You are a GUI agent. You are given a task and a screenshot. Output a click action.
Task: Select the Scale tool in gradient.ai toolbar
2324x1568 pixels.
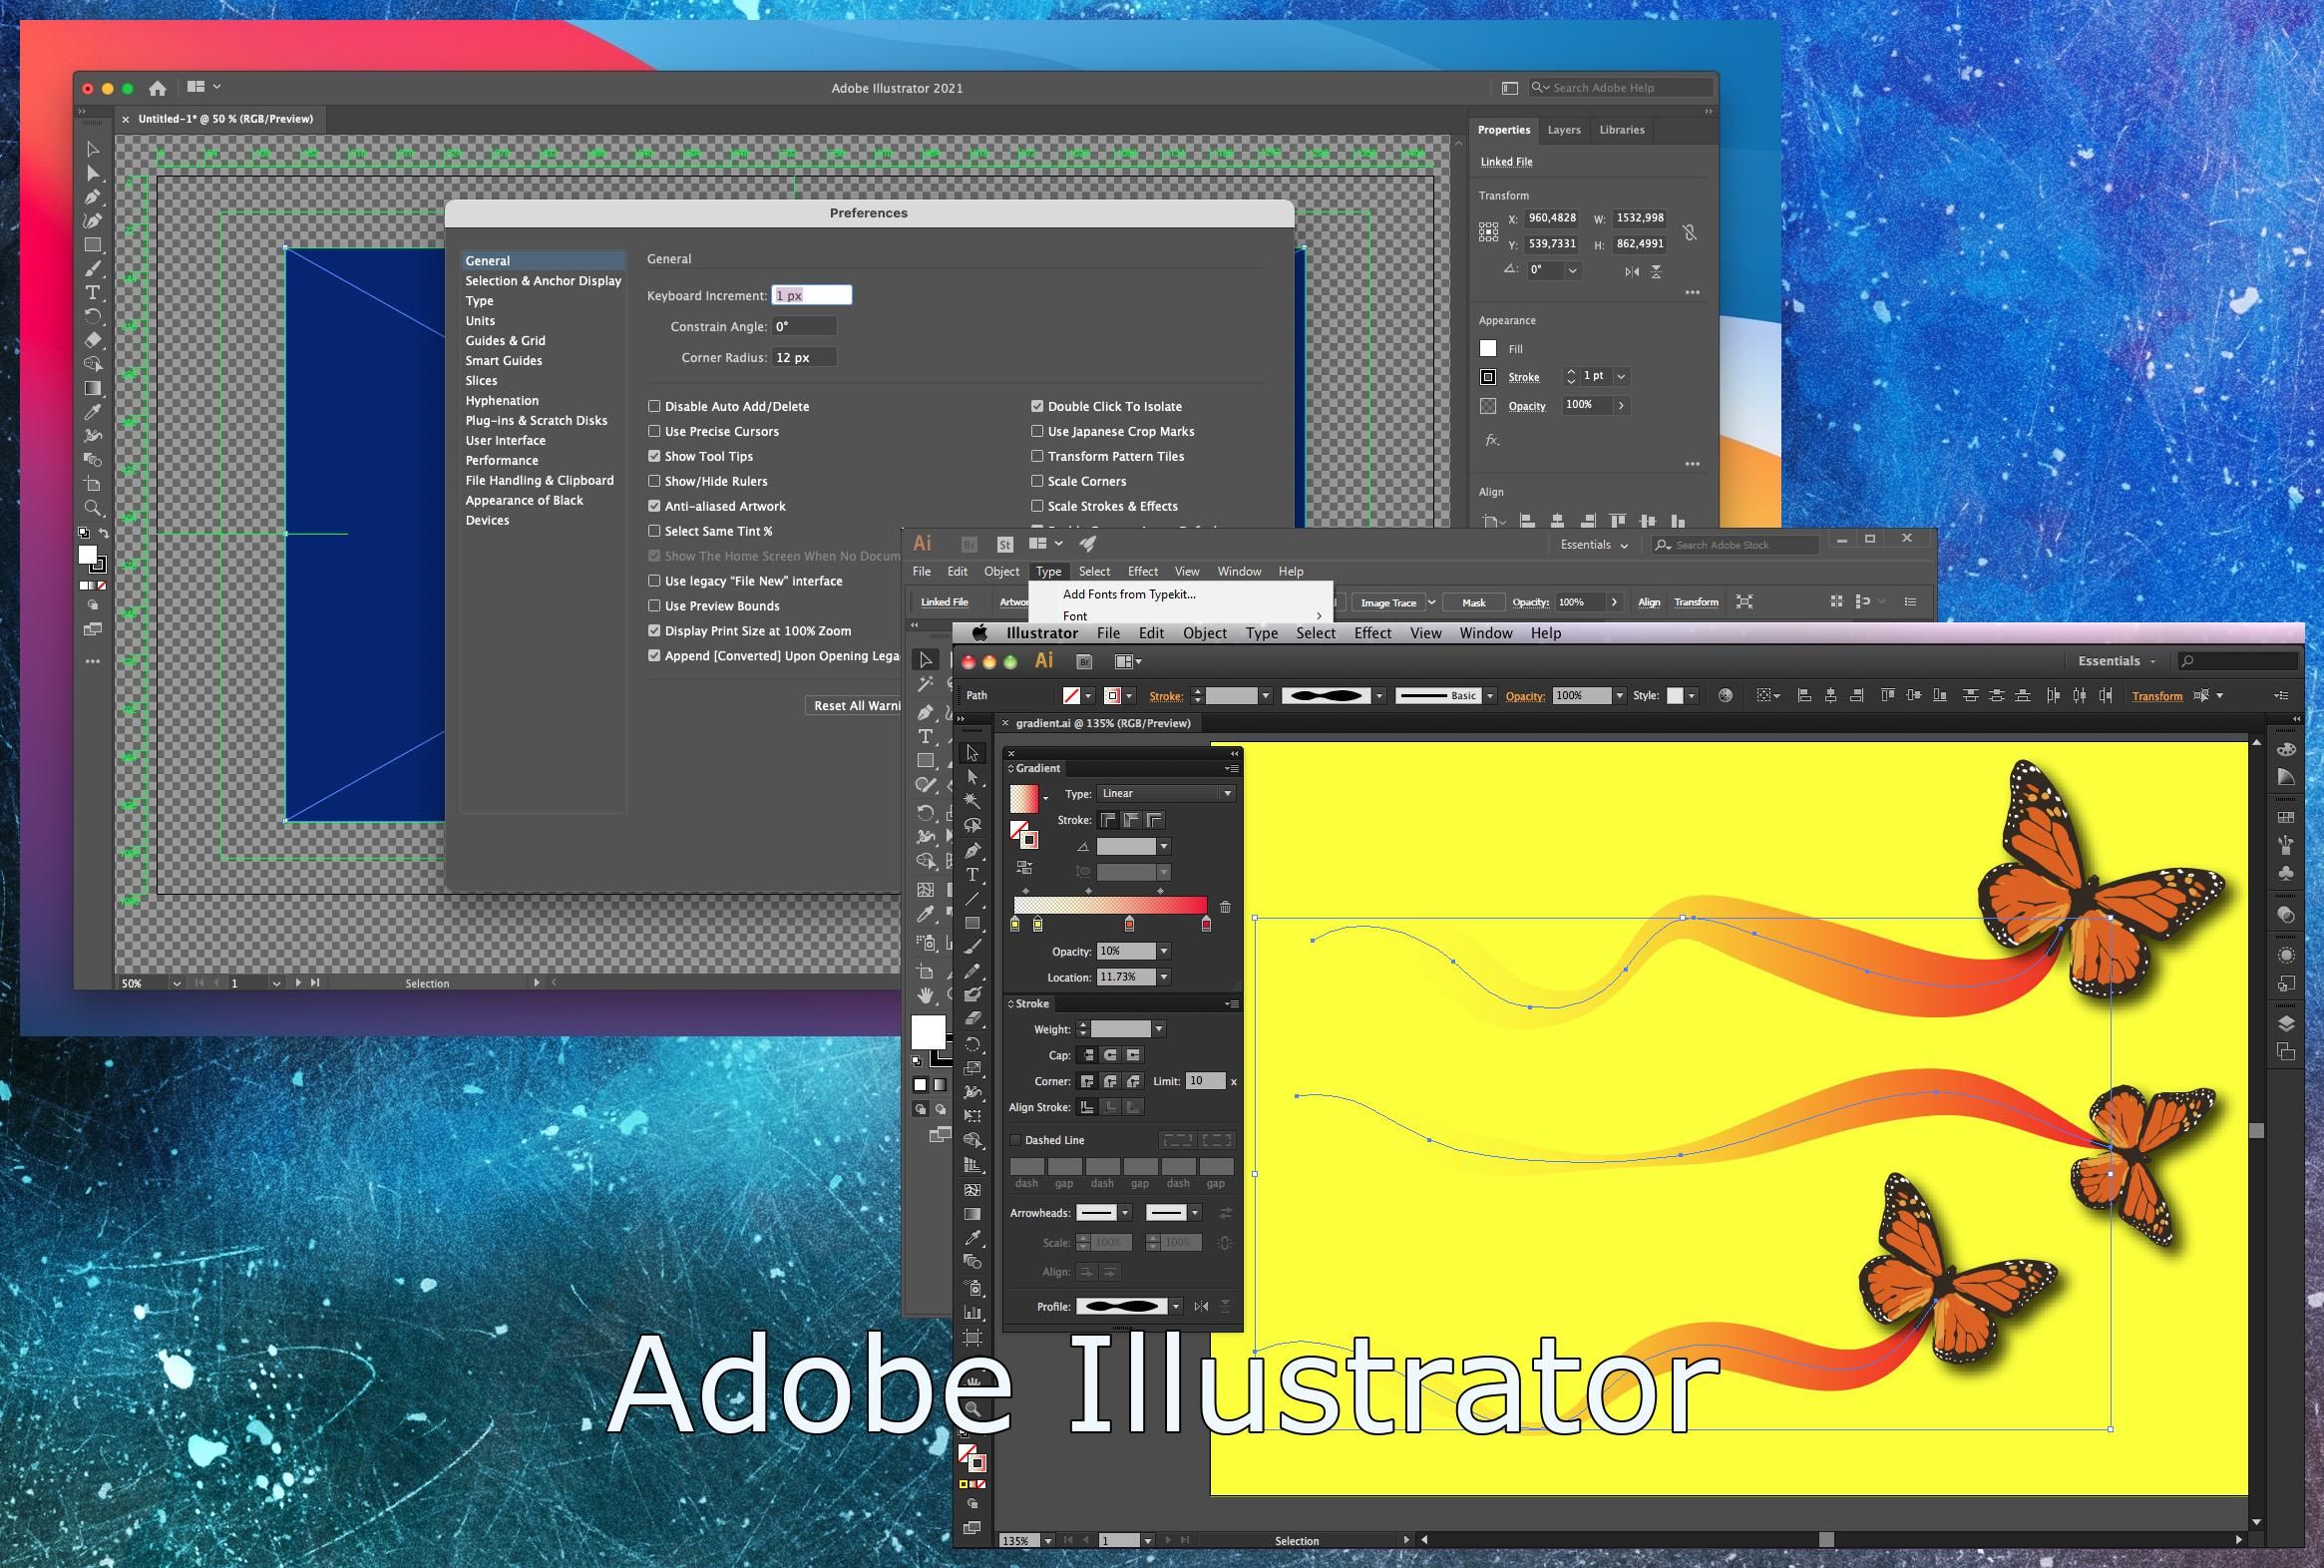click(x=971, y=1068)
